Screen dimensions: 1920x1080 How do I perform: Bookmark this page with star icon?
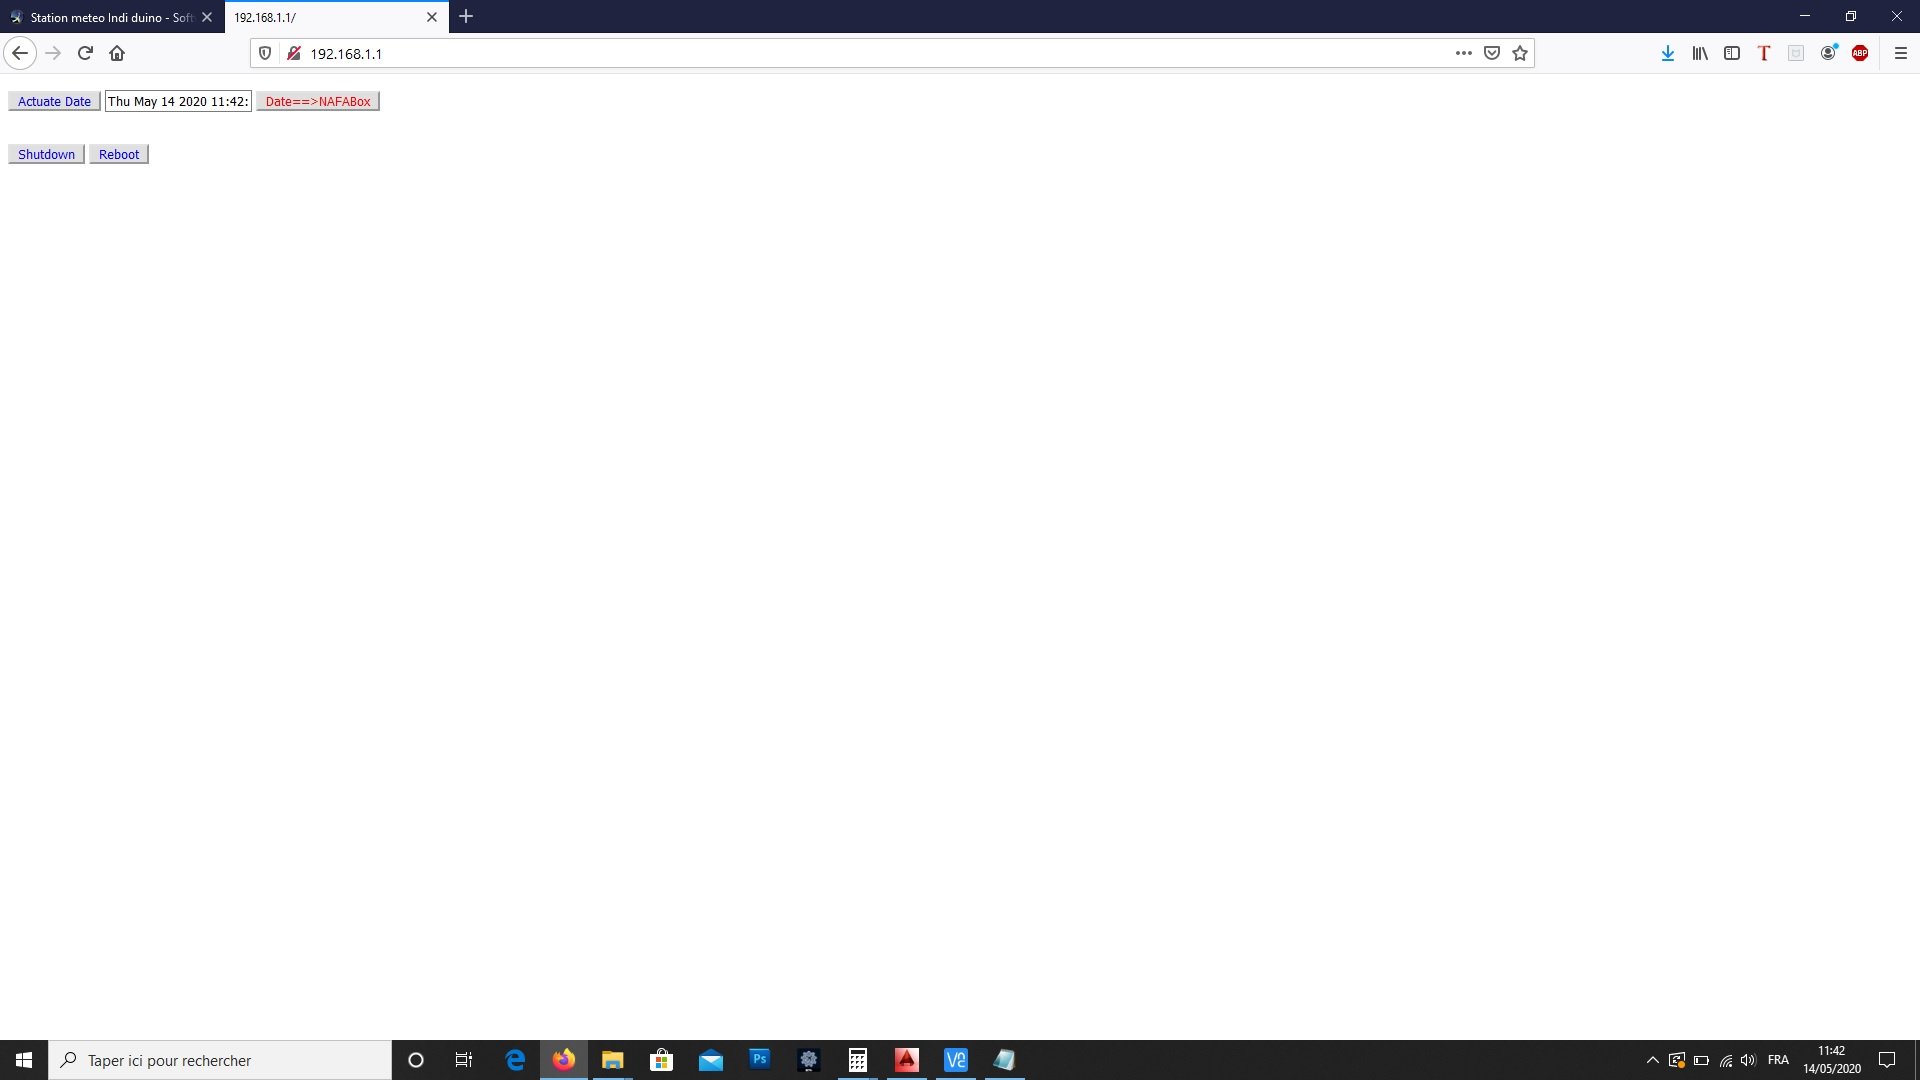point(1520,54)
